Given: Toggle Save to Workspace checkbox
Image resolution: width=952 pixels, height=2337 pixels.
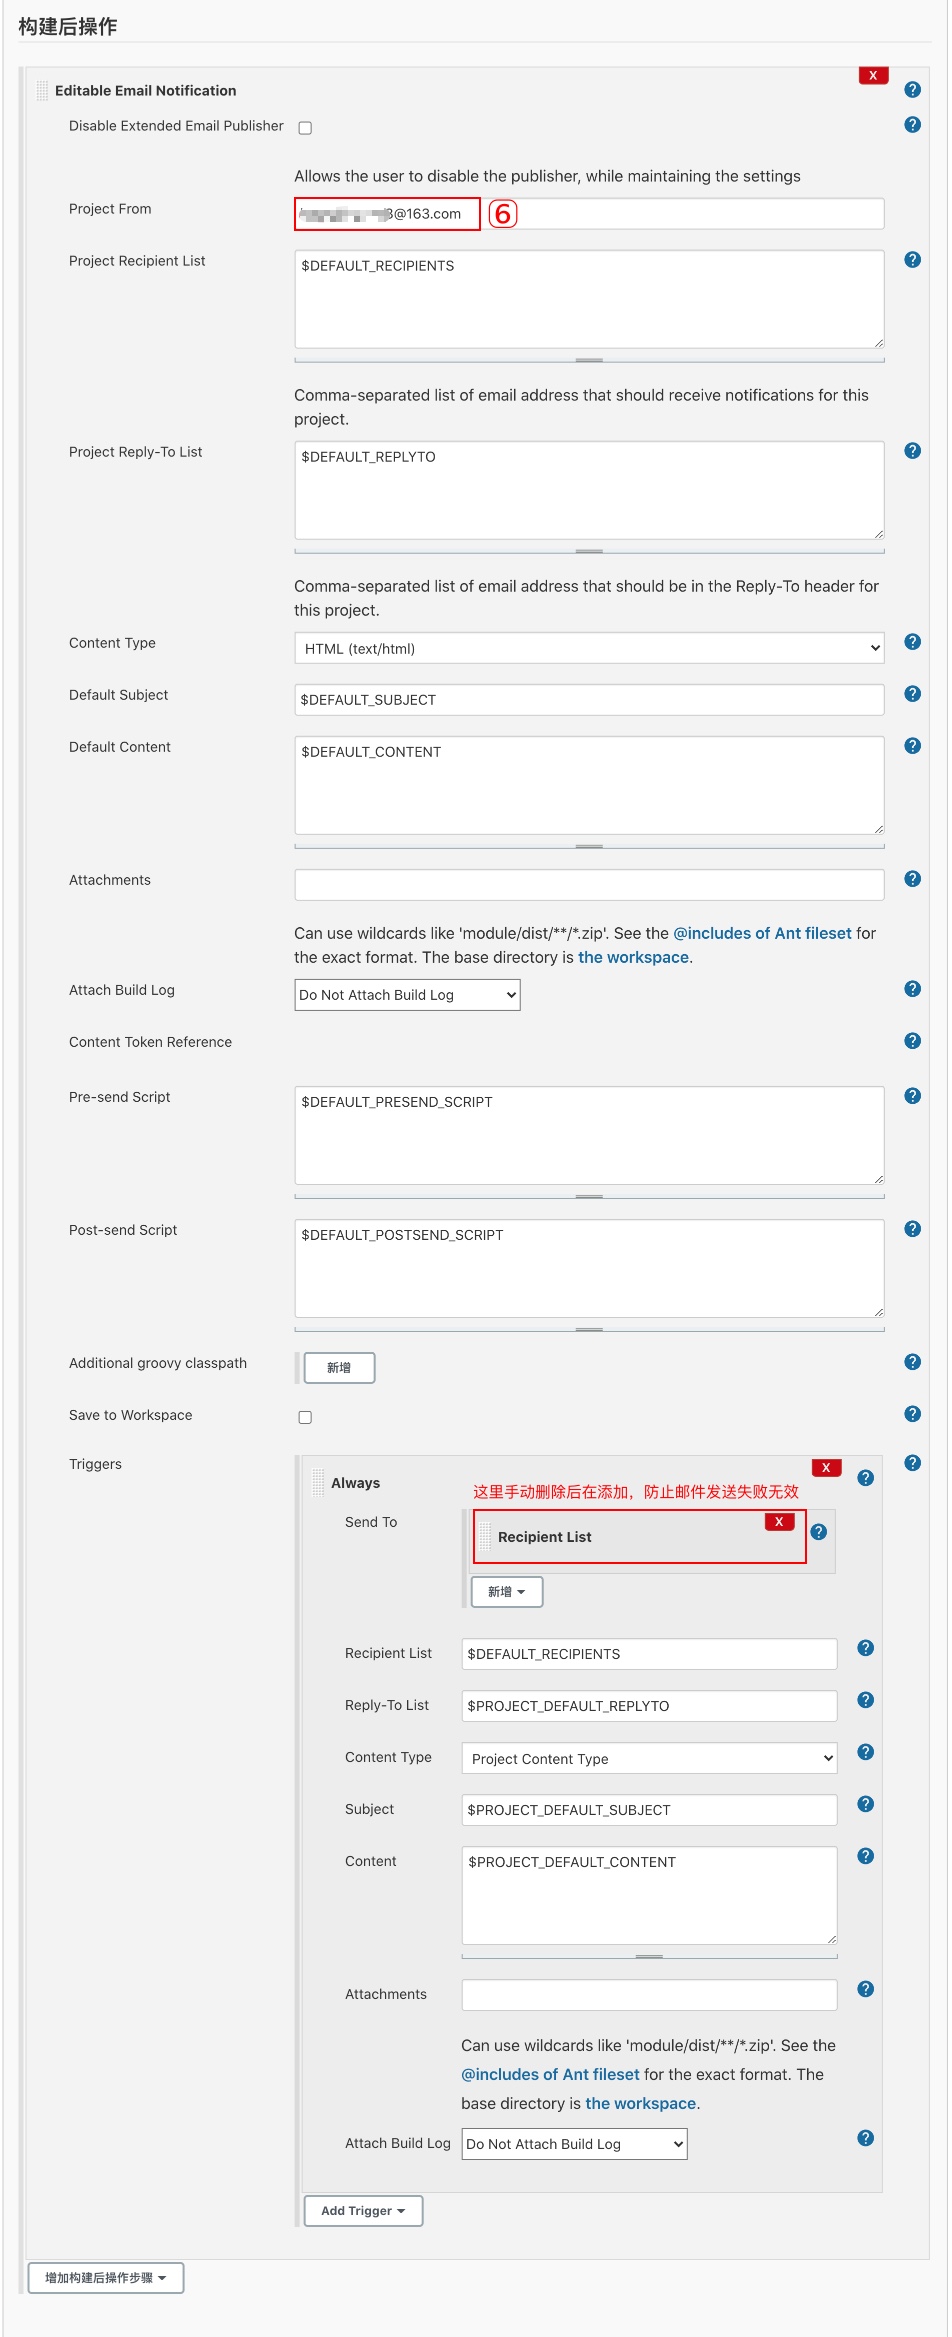Looking at the screenshot, I should 305,1417.
